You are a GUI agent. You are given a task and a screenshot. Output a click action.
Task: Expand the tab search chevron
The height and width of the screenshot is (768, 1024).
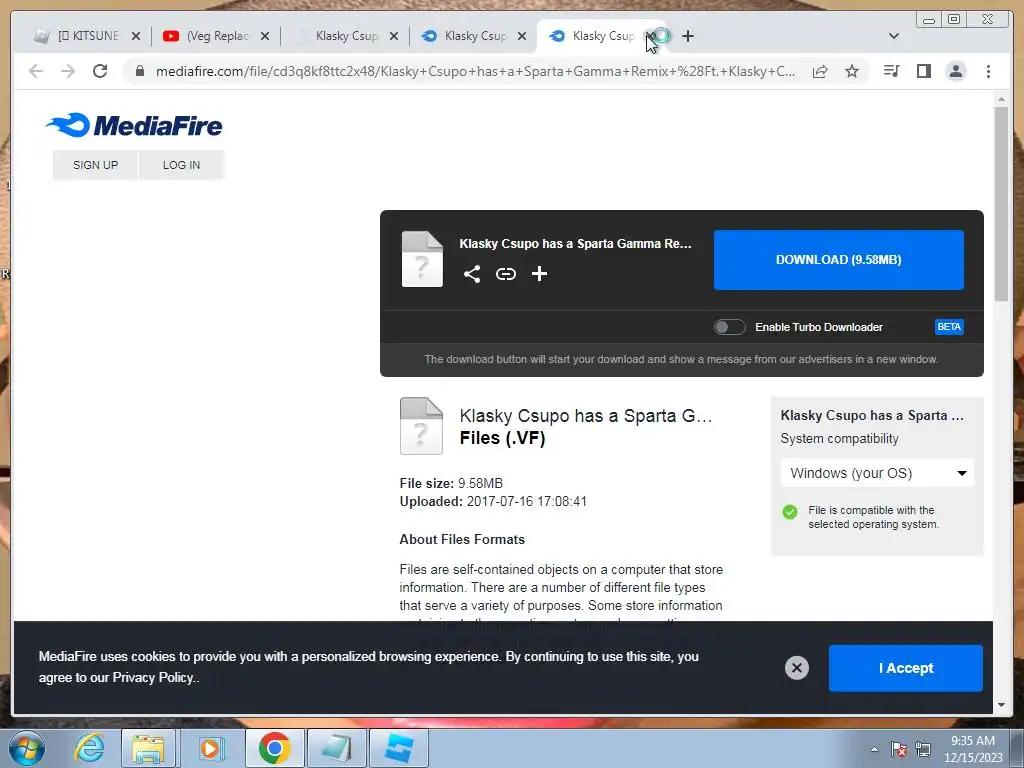894,36
